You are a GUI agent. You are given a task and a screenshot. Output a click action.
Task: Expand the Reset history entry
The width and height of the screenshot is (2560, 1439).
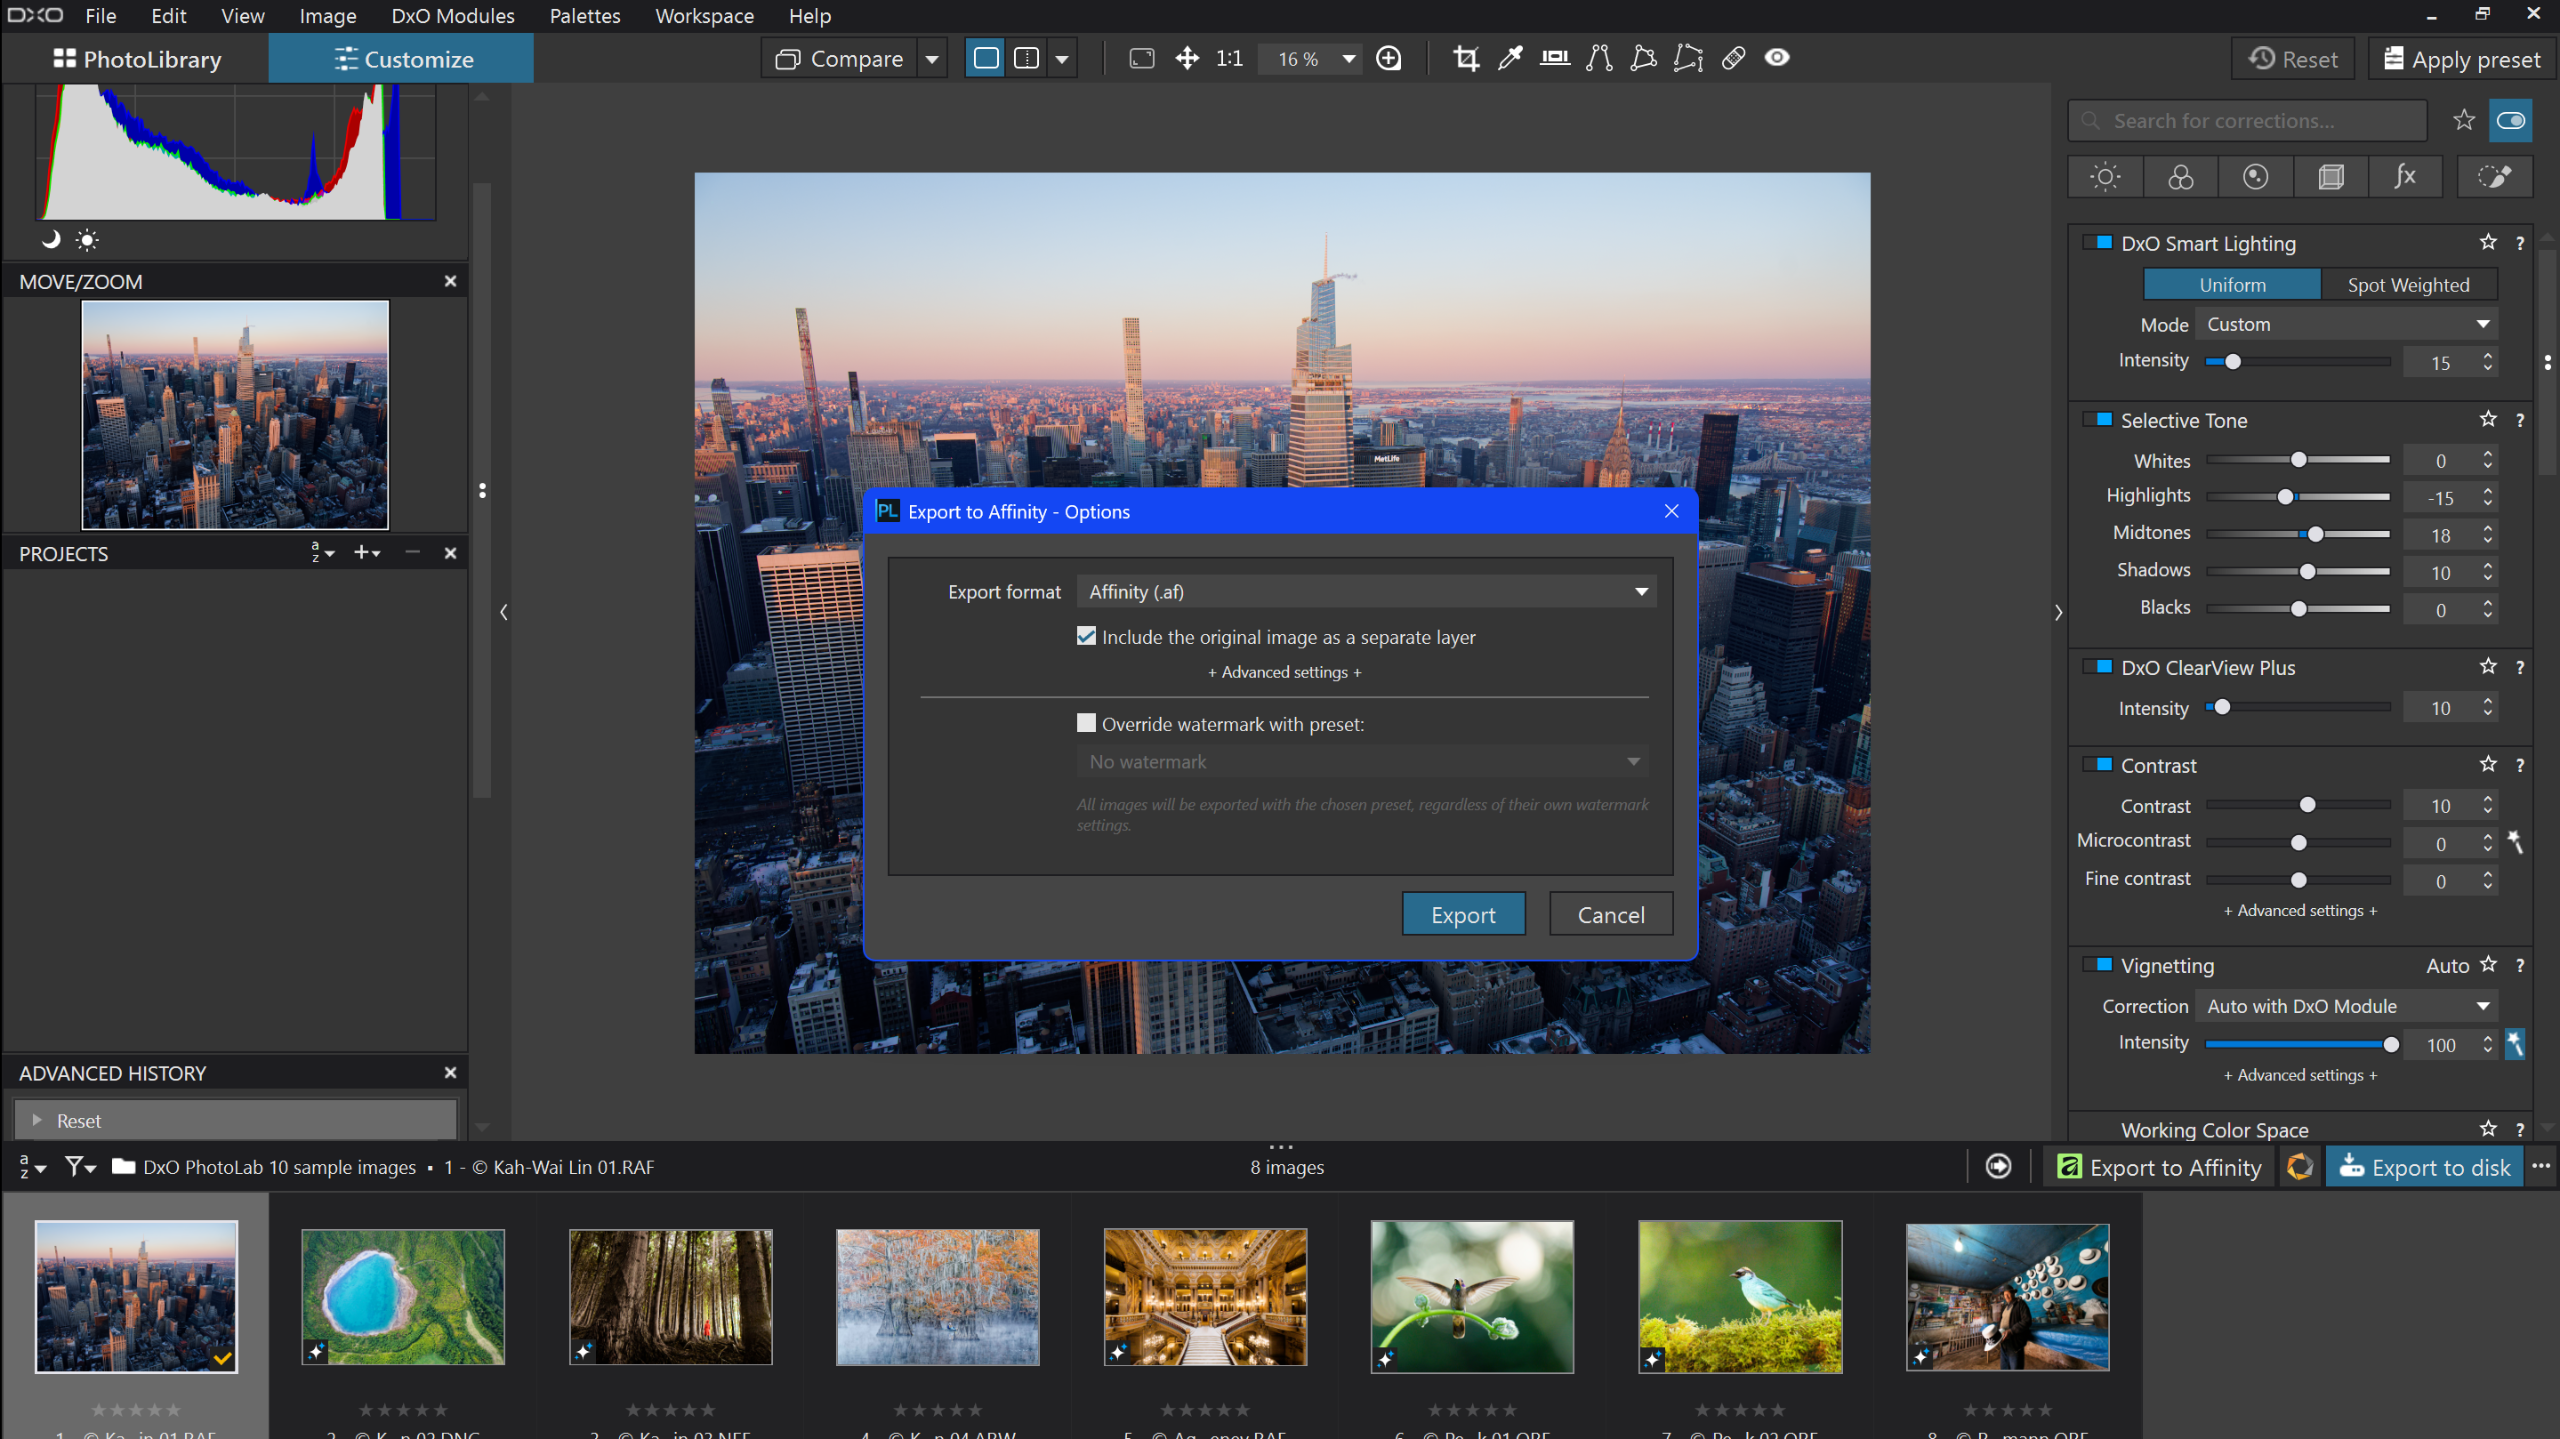click(37, 1120)
